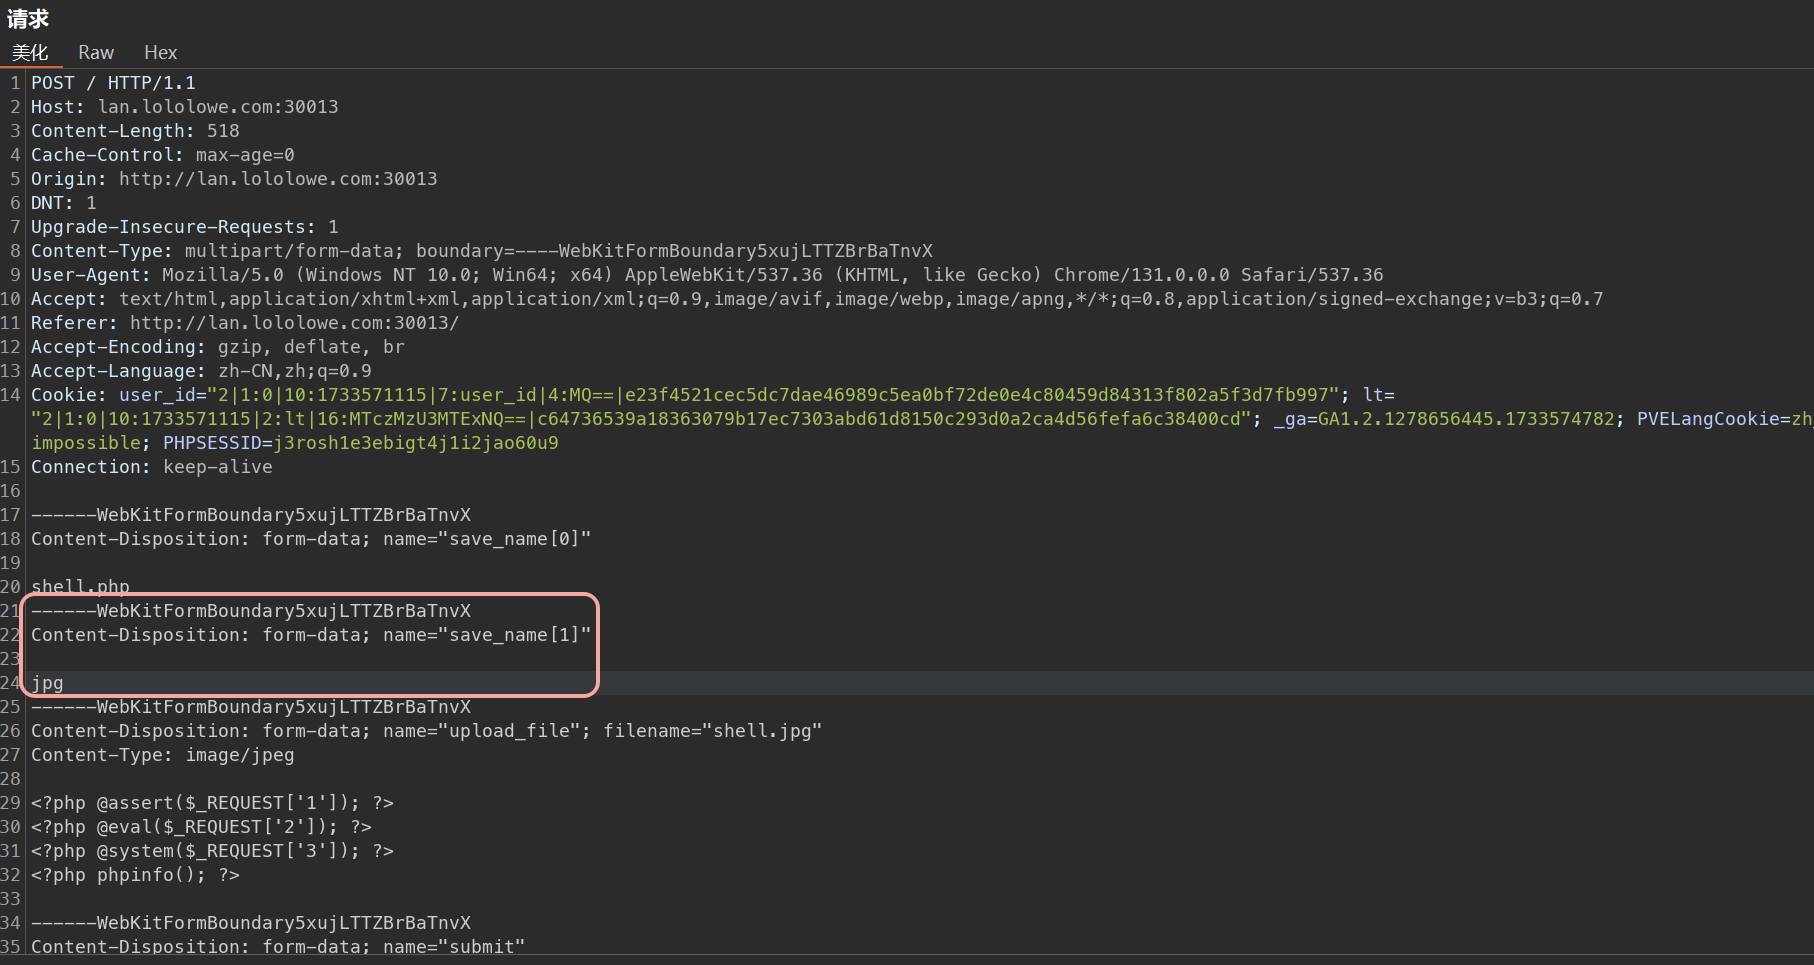Switch to the Hex tab

click(160, 52)
